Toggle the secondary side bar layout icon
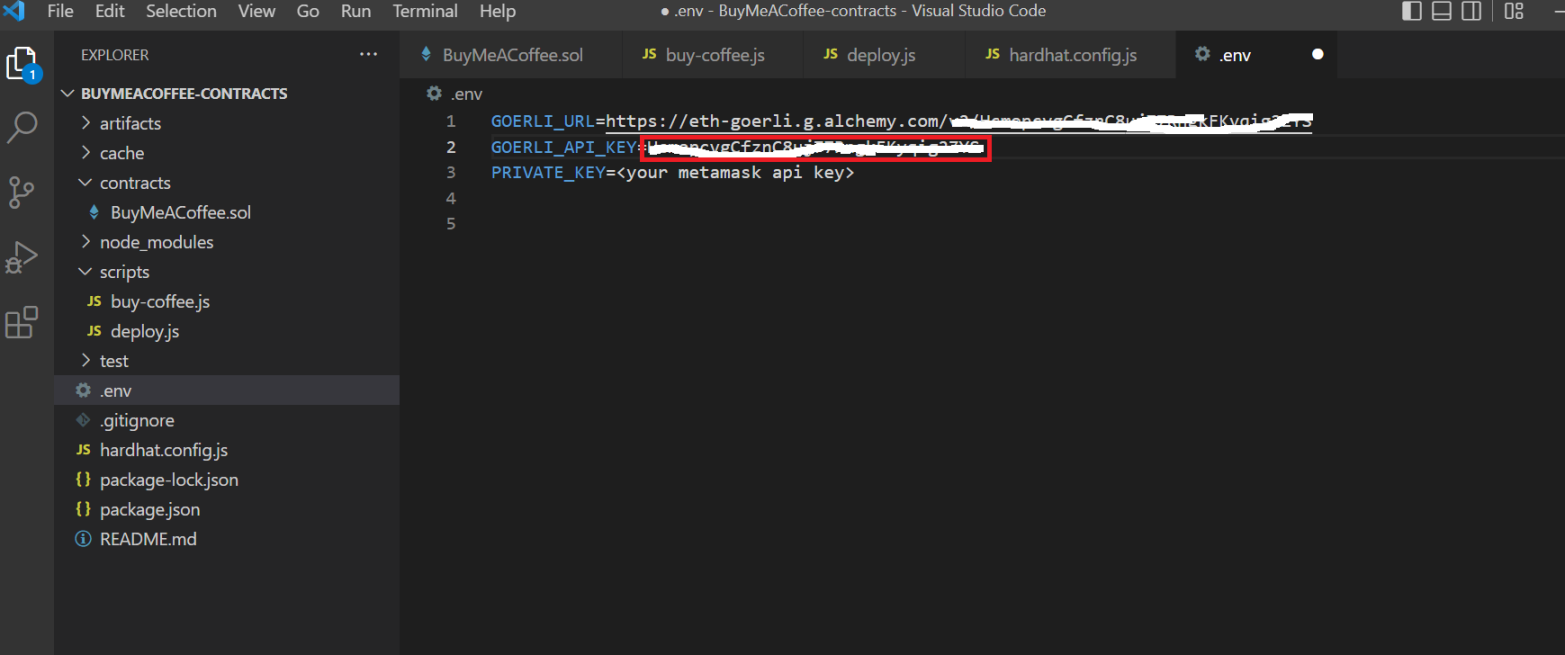The height and width of the screenshot is (655, 1565). (1471, 12)
